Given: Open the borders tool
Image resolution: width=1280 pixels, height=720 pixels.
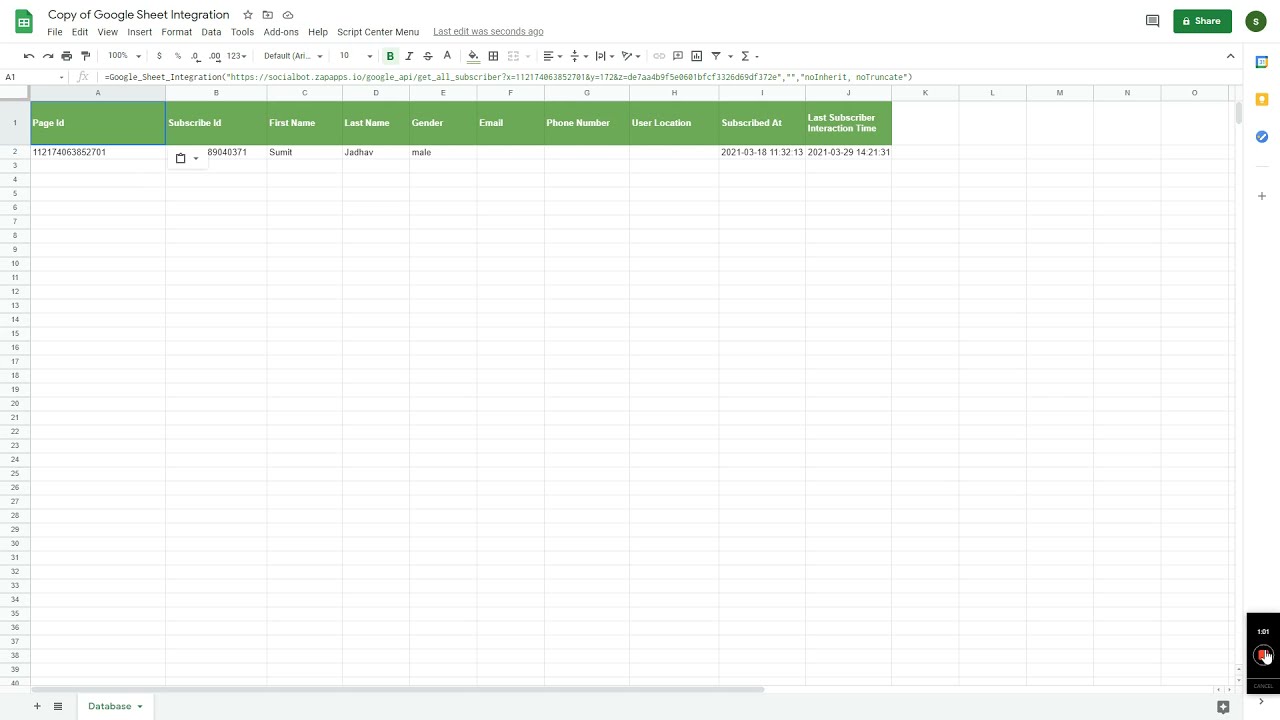Looking at the screenshot, I should click(493, 56).
